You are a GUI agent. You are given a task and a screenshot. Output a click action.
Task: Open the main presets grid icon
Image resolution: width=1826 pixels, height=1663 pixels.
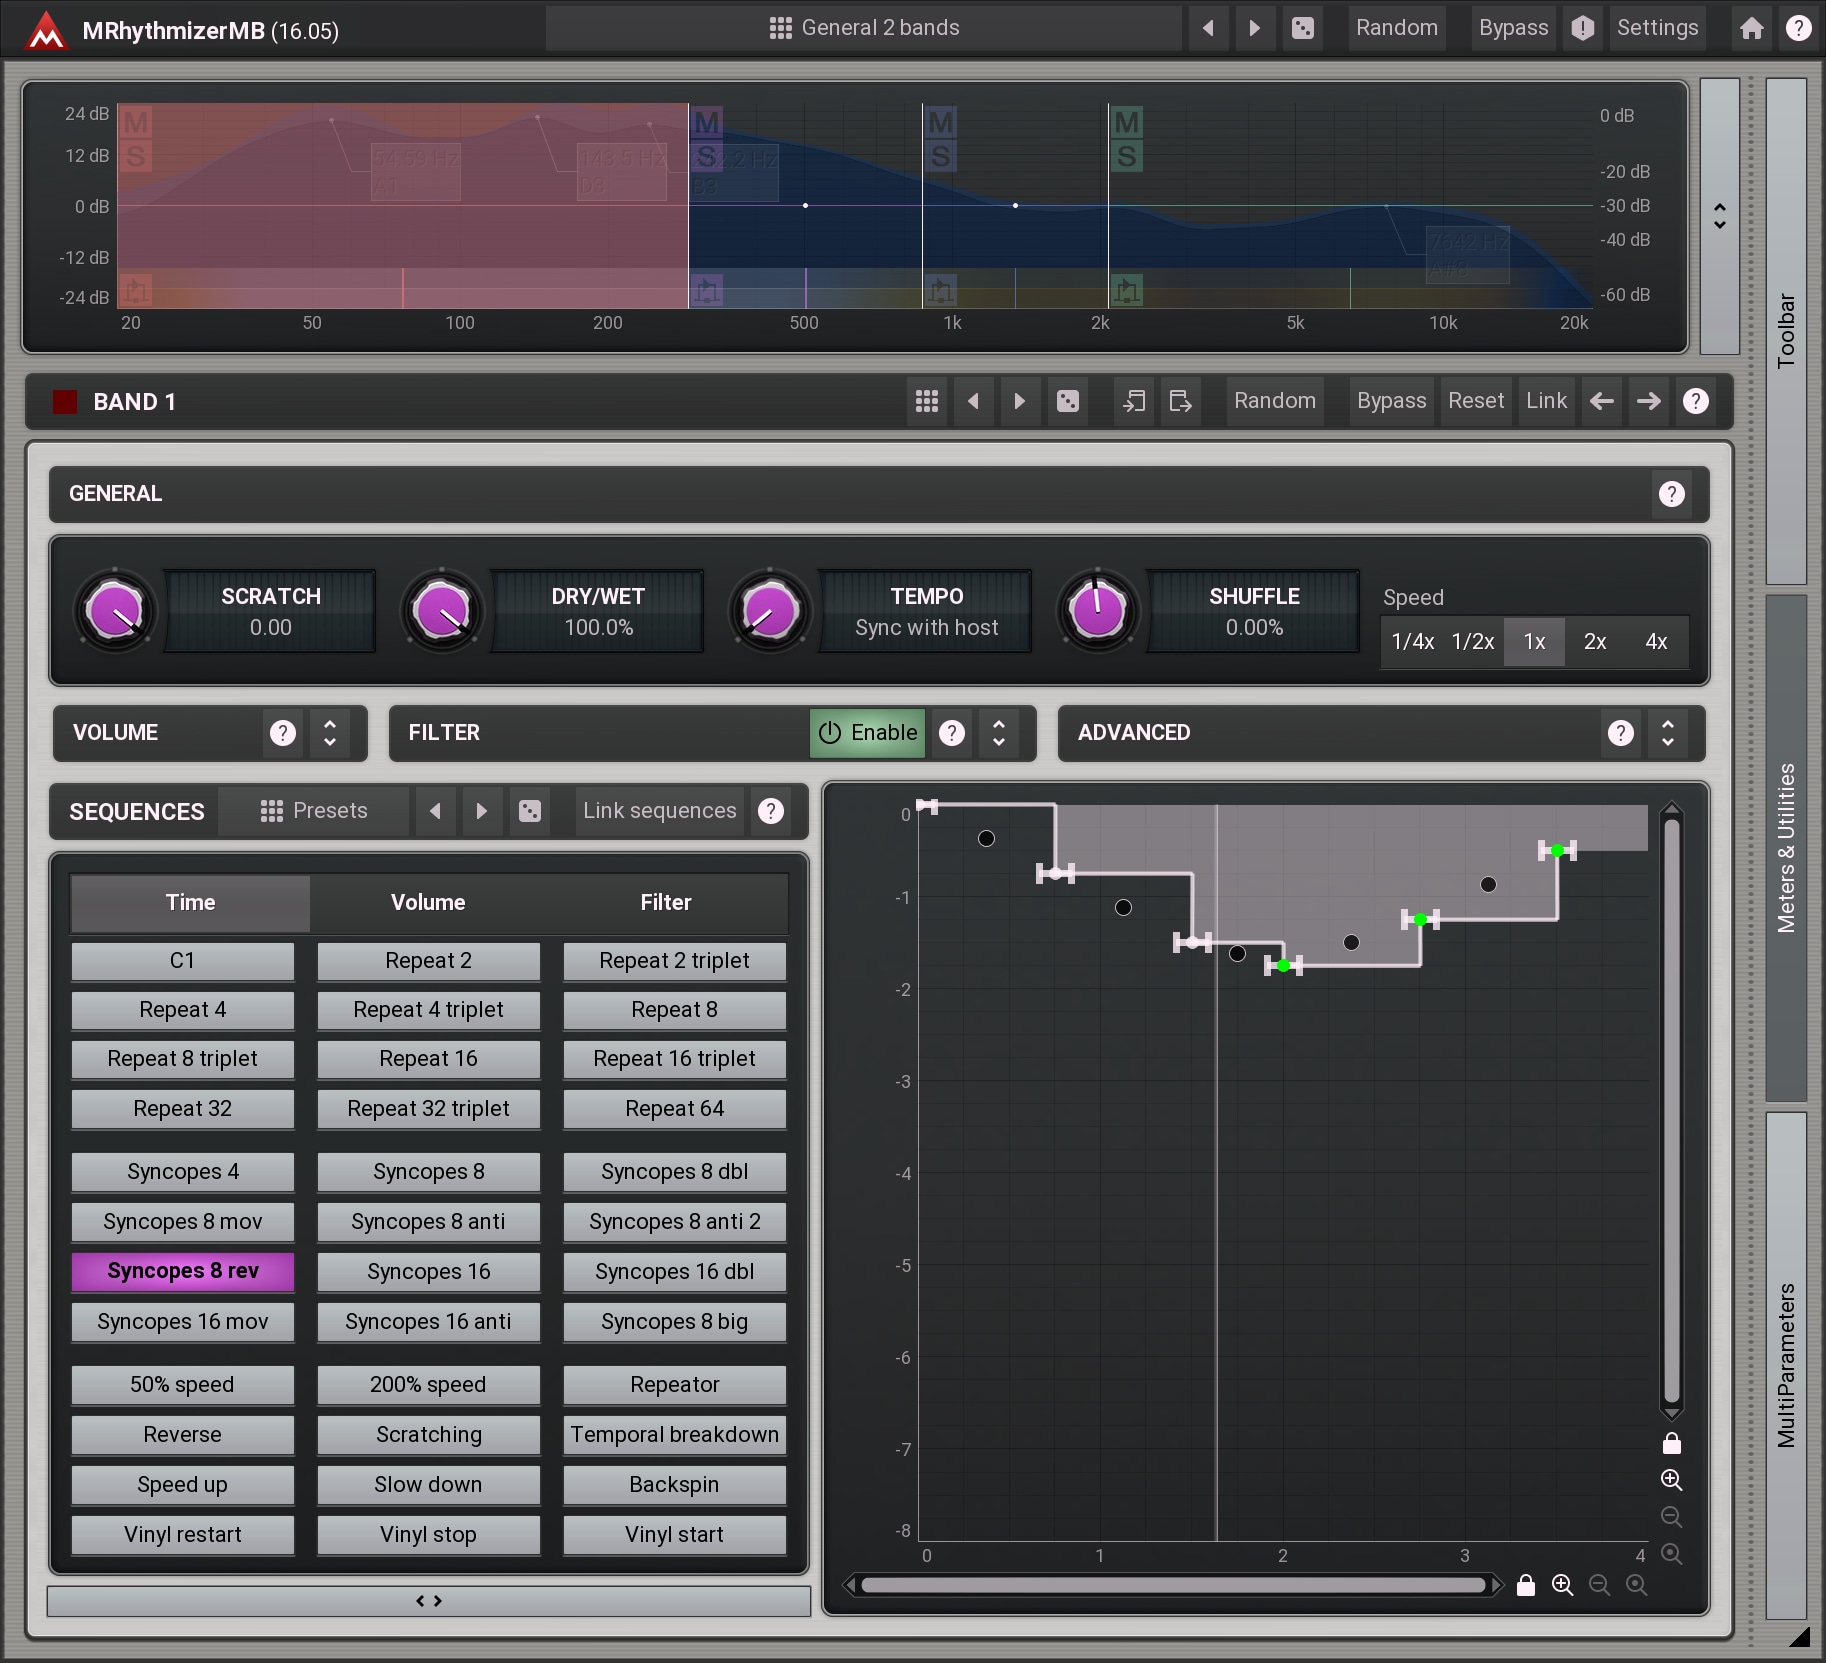tap(781, 28)
